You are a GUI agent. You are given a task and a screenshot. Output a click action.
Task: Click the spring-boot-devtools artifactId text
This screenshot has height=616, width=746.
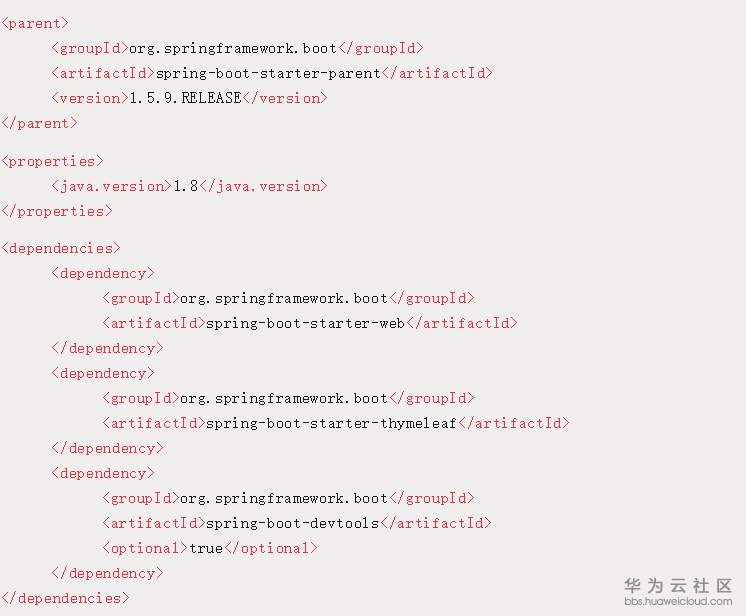(x=293, y=523)
